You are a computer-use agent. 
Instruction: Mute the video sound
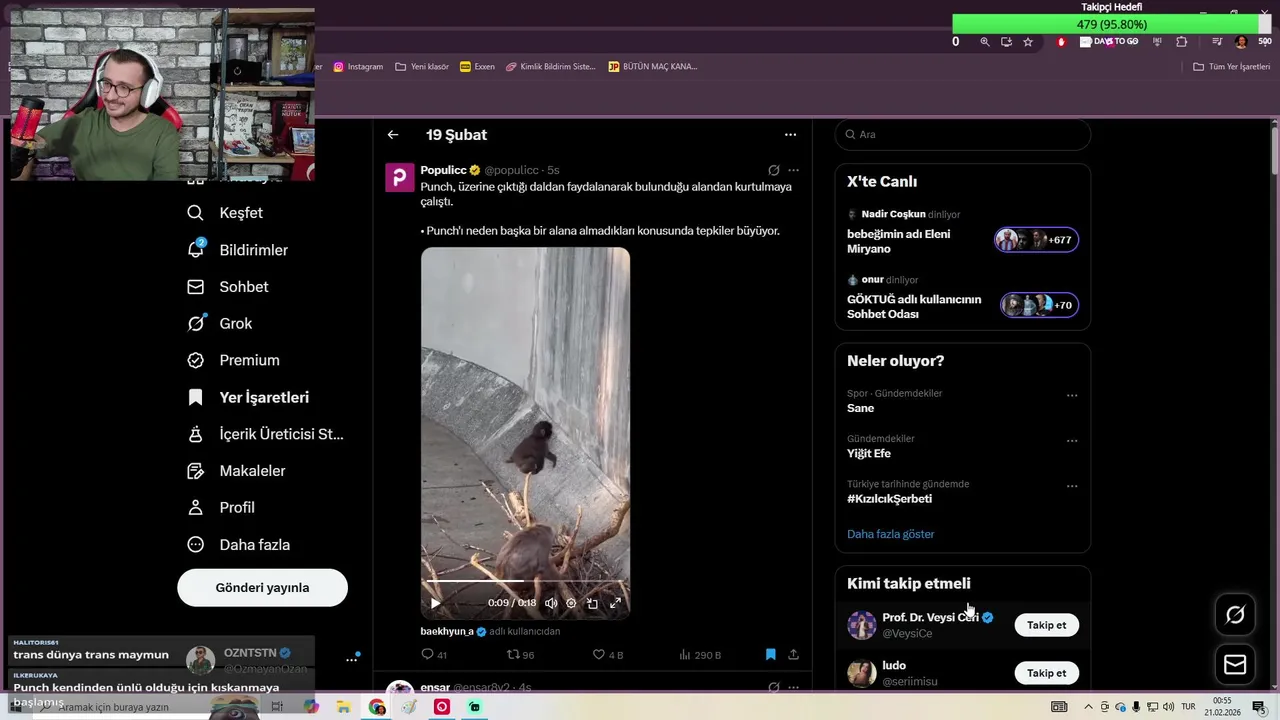pyautogui.click(x=551, y=603)
